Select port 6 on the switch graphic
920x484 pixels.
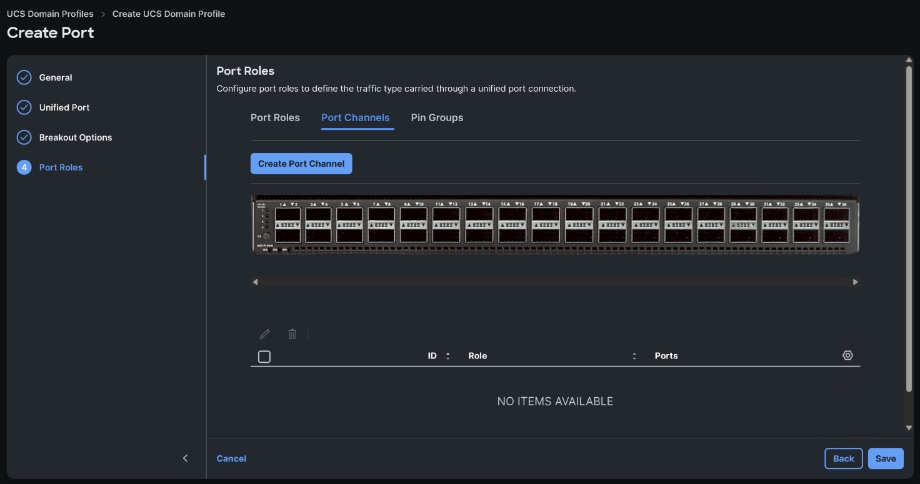pos(349,236)
